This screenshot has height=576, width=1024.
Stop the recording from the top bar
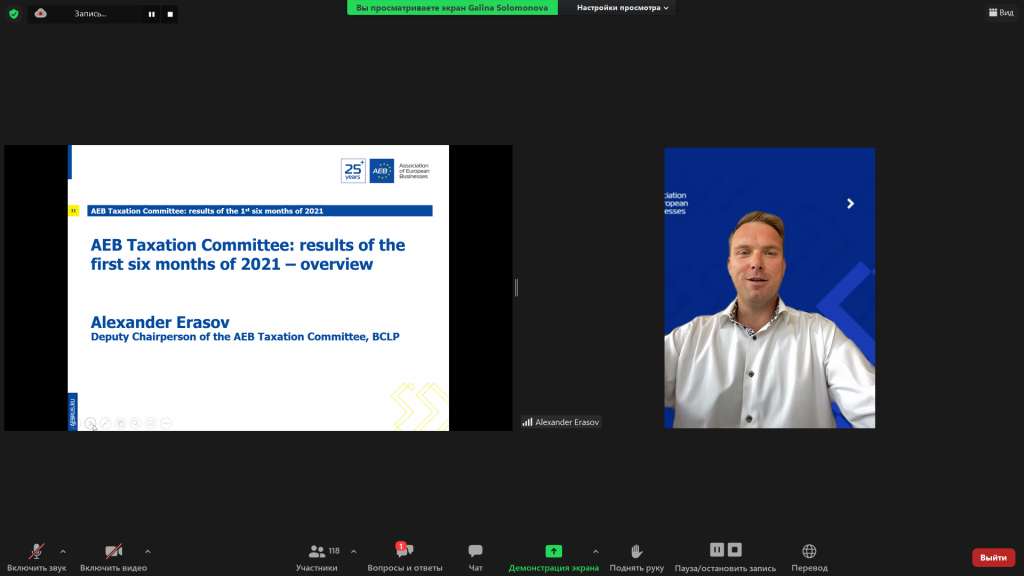pyautogui.click(x=170, y=14)
